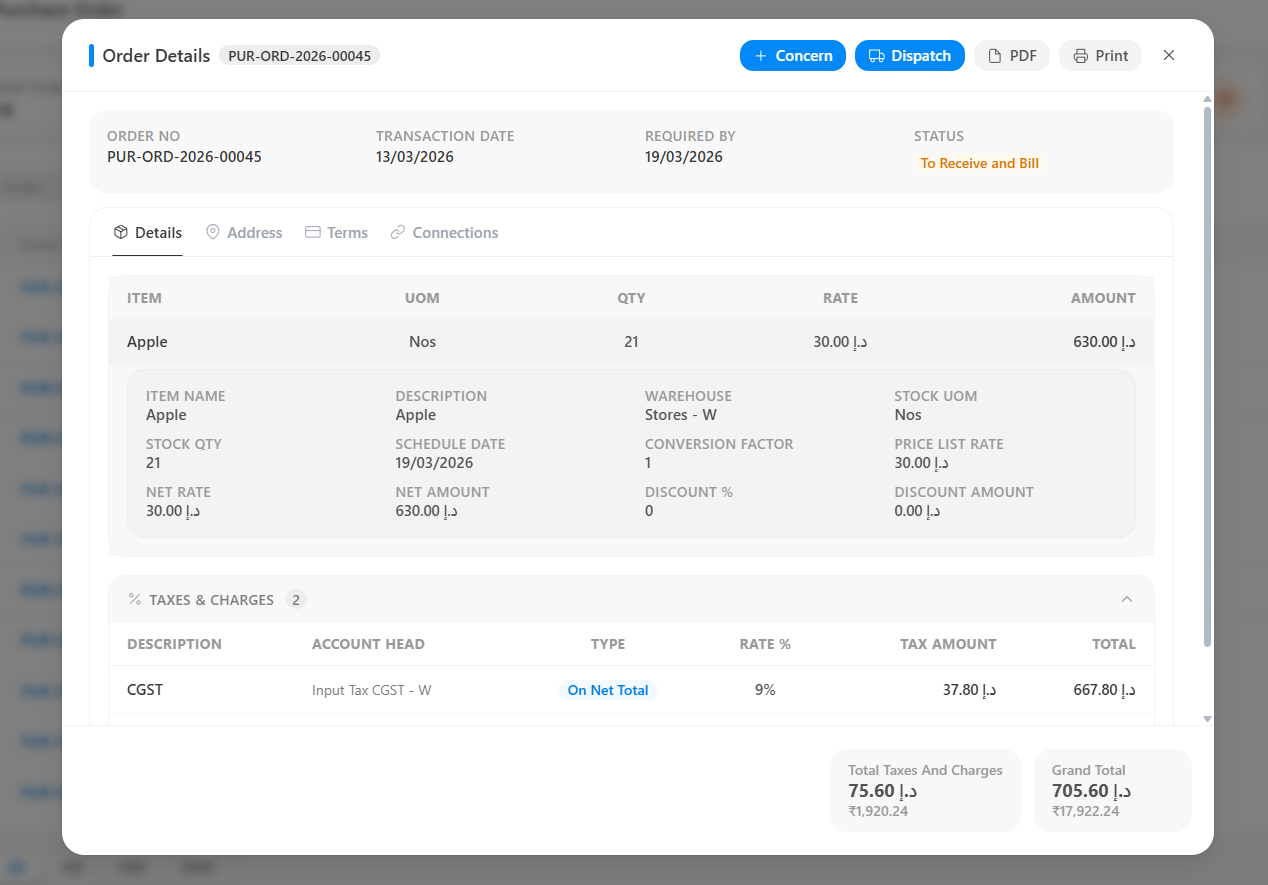Screen dimensions: 1268x885
Task: Click the Price List Rate value
Action: [921, 463]
